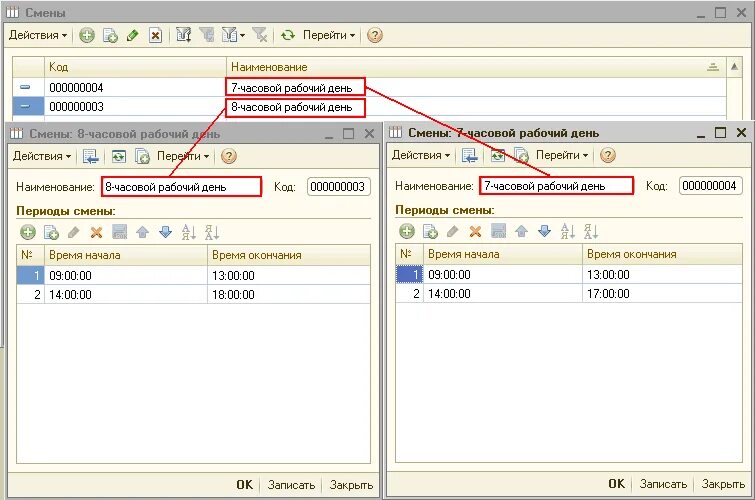This screenshot has width=755, height=500.
Task: Click the Наименование column header in Смены list
Action: coord(476,67)
